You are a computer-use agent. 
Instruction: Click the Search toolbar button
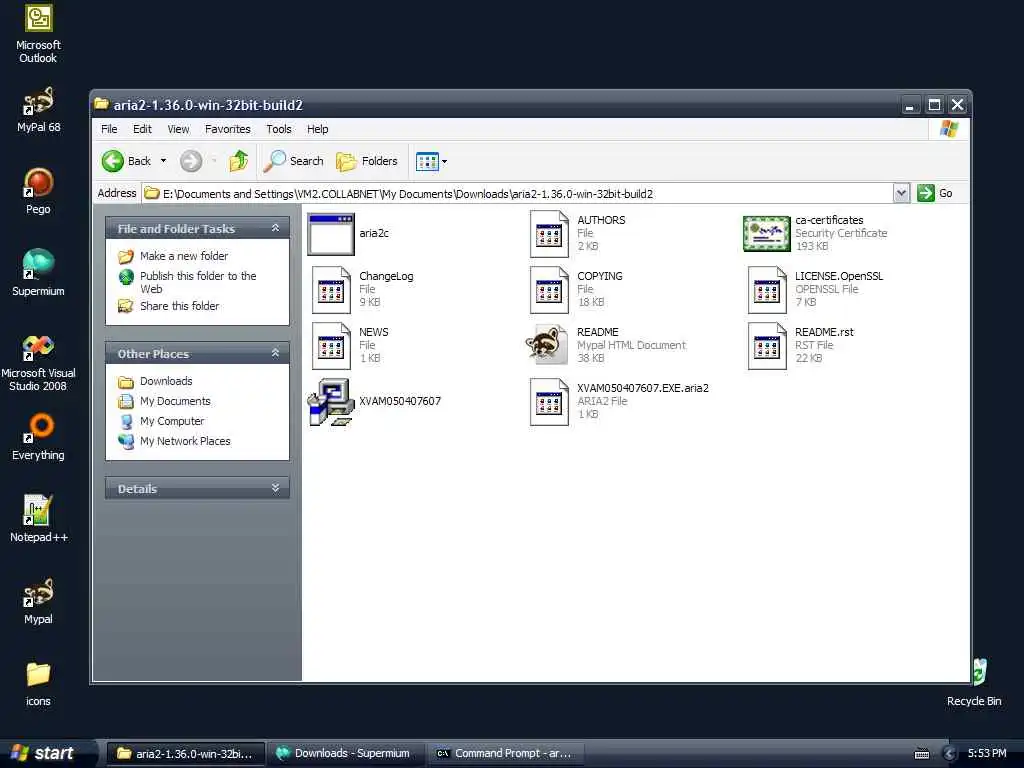point(293,161)
